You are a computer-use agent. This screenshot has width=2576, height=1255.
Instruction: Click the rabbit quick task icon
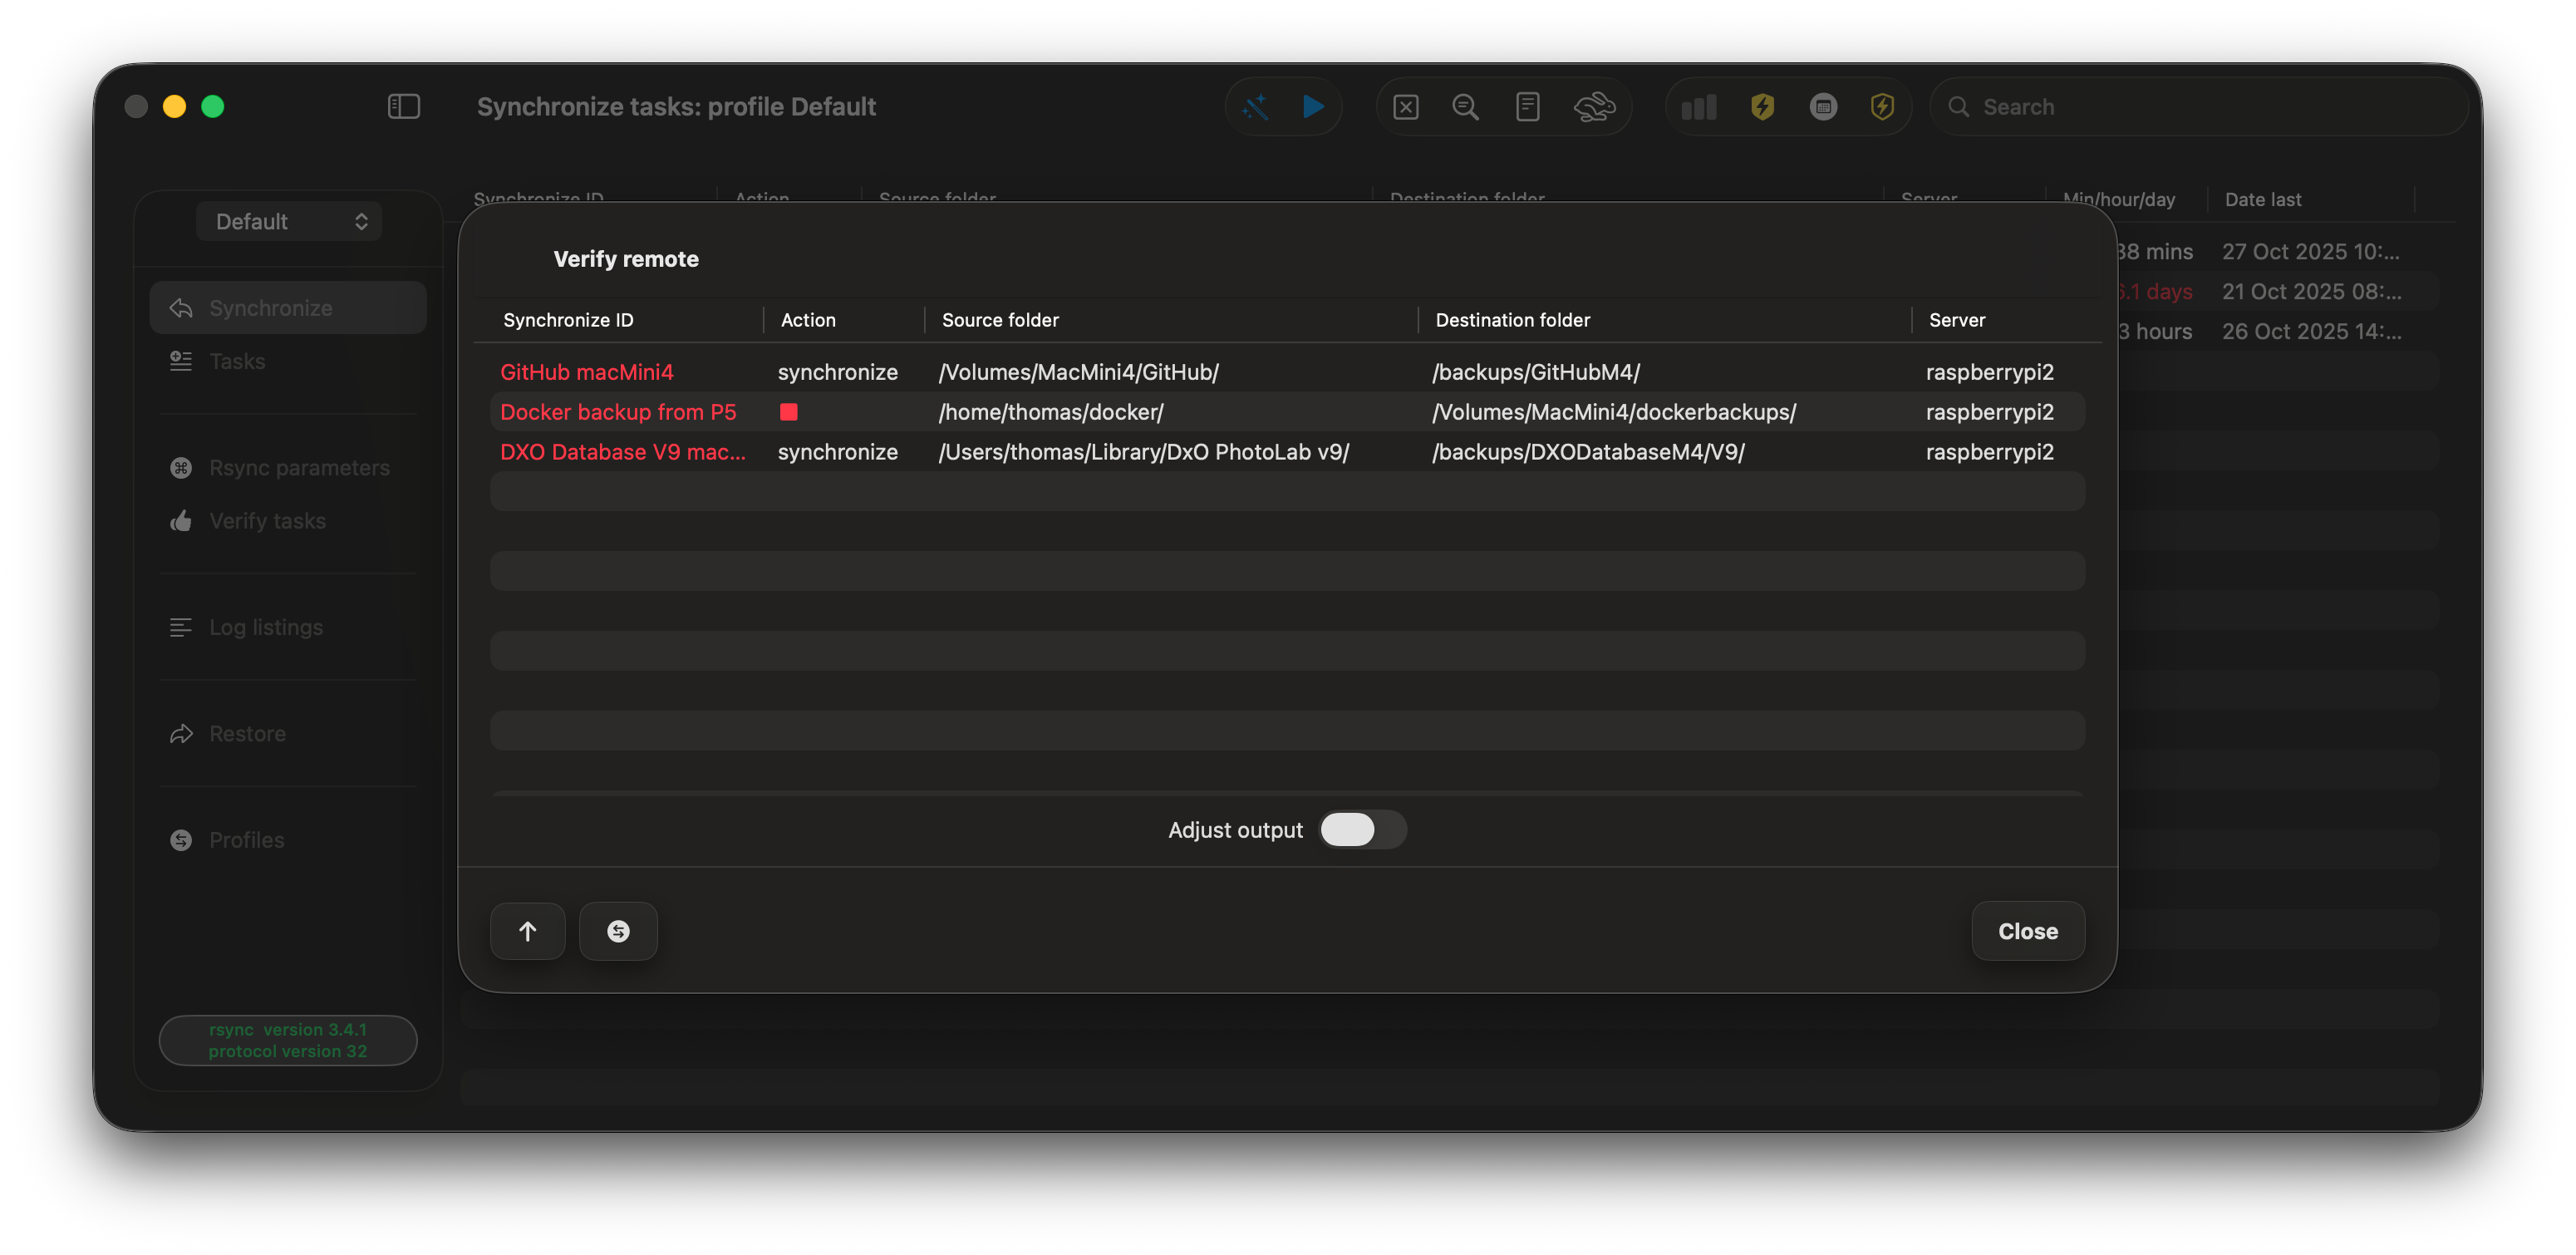click(x=1594, y=106)
